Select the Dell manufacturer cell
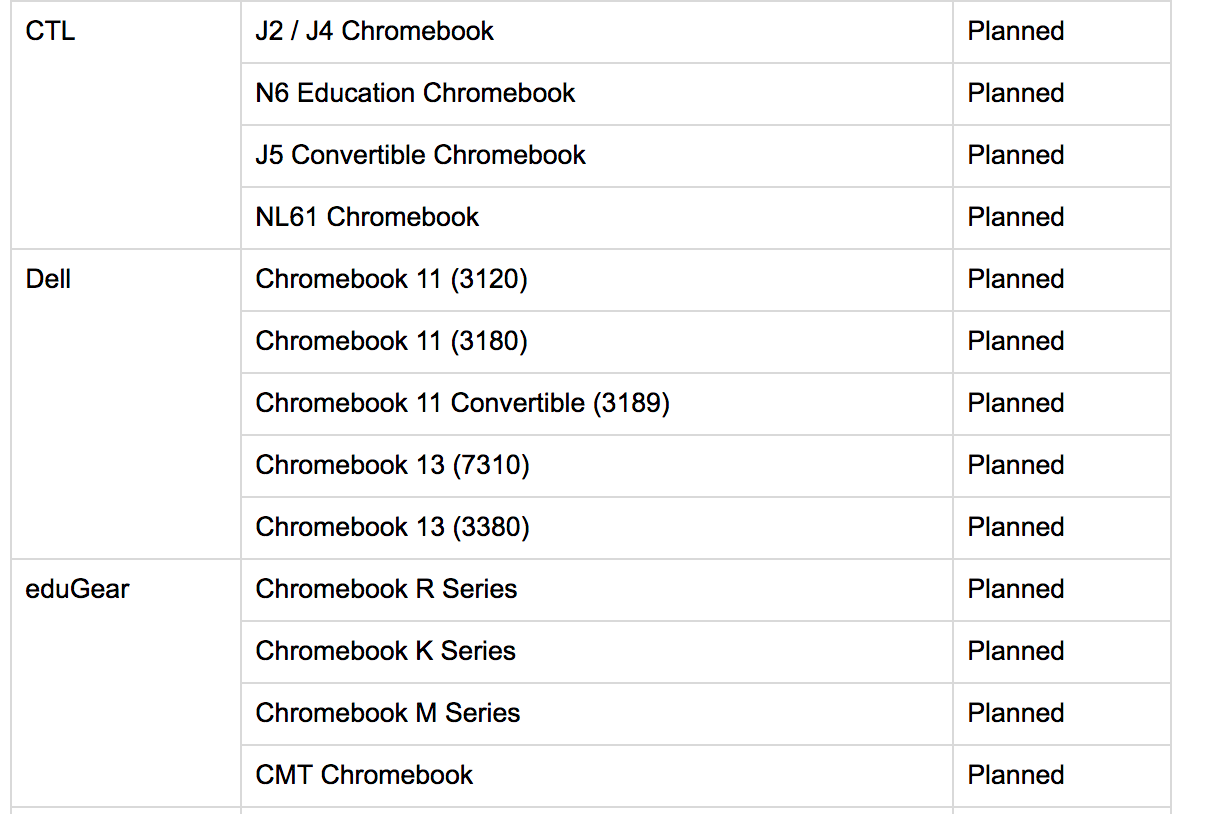Viewport: 1208px width, 814px height. pyautogui.click(x=48, y=279)
